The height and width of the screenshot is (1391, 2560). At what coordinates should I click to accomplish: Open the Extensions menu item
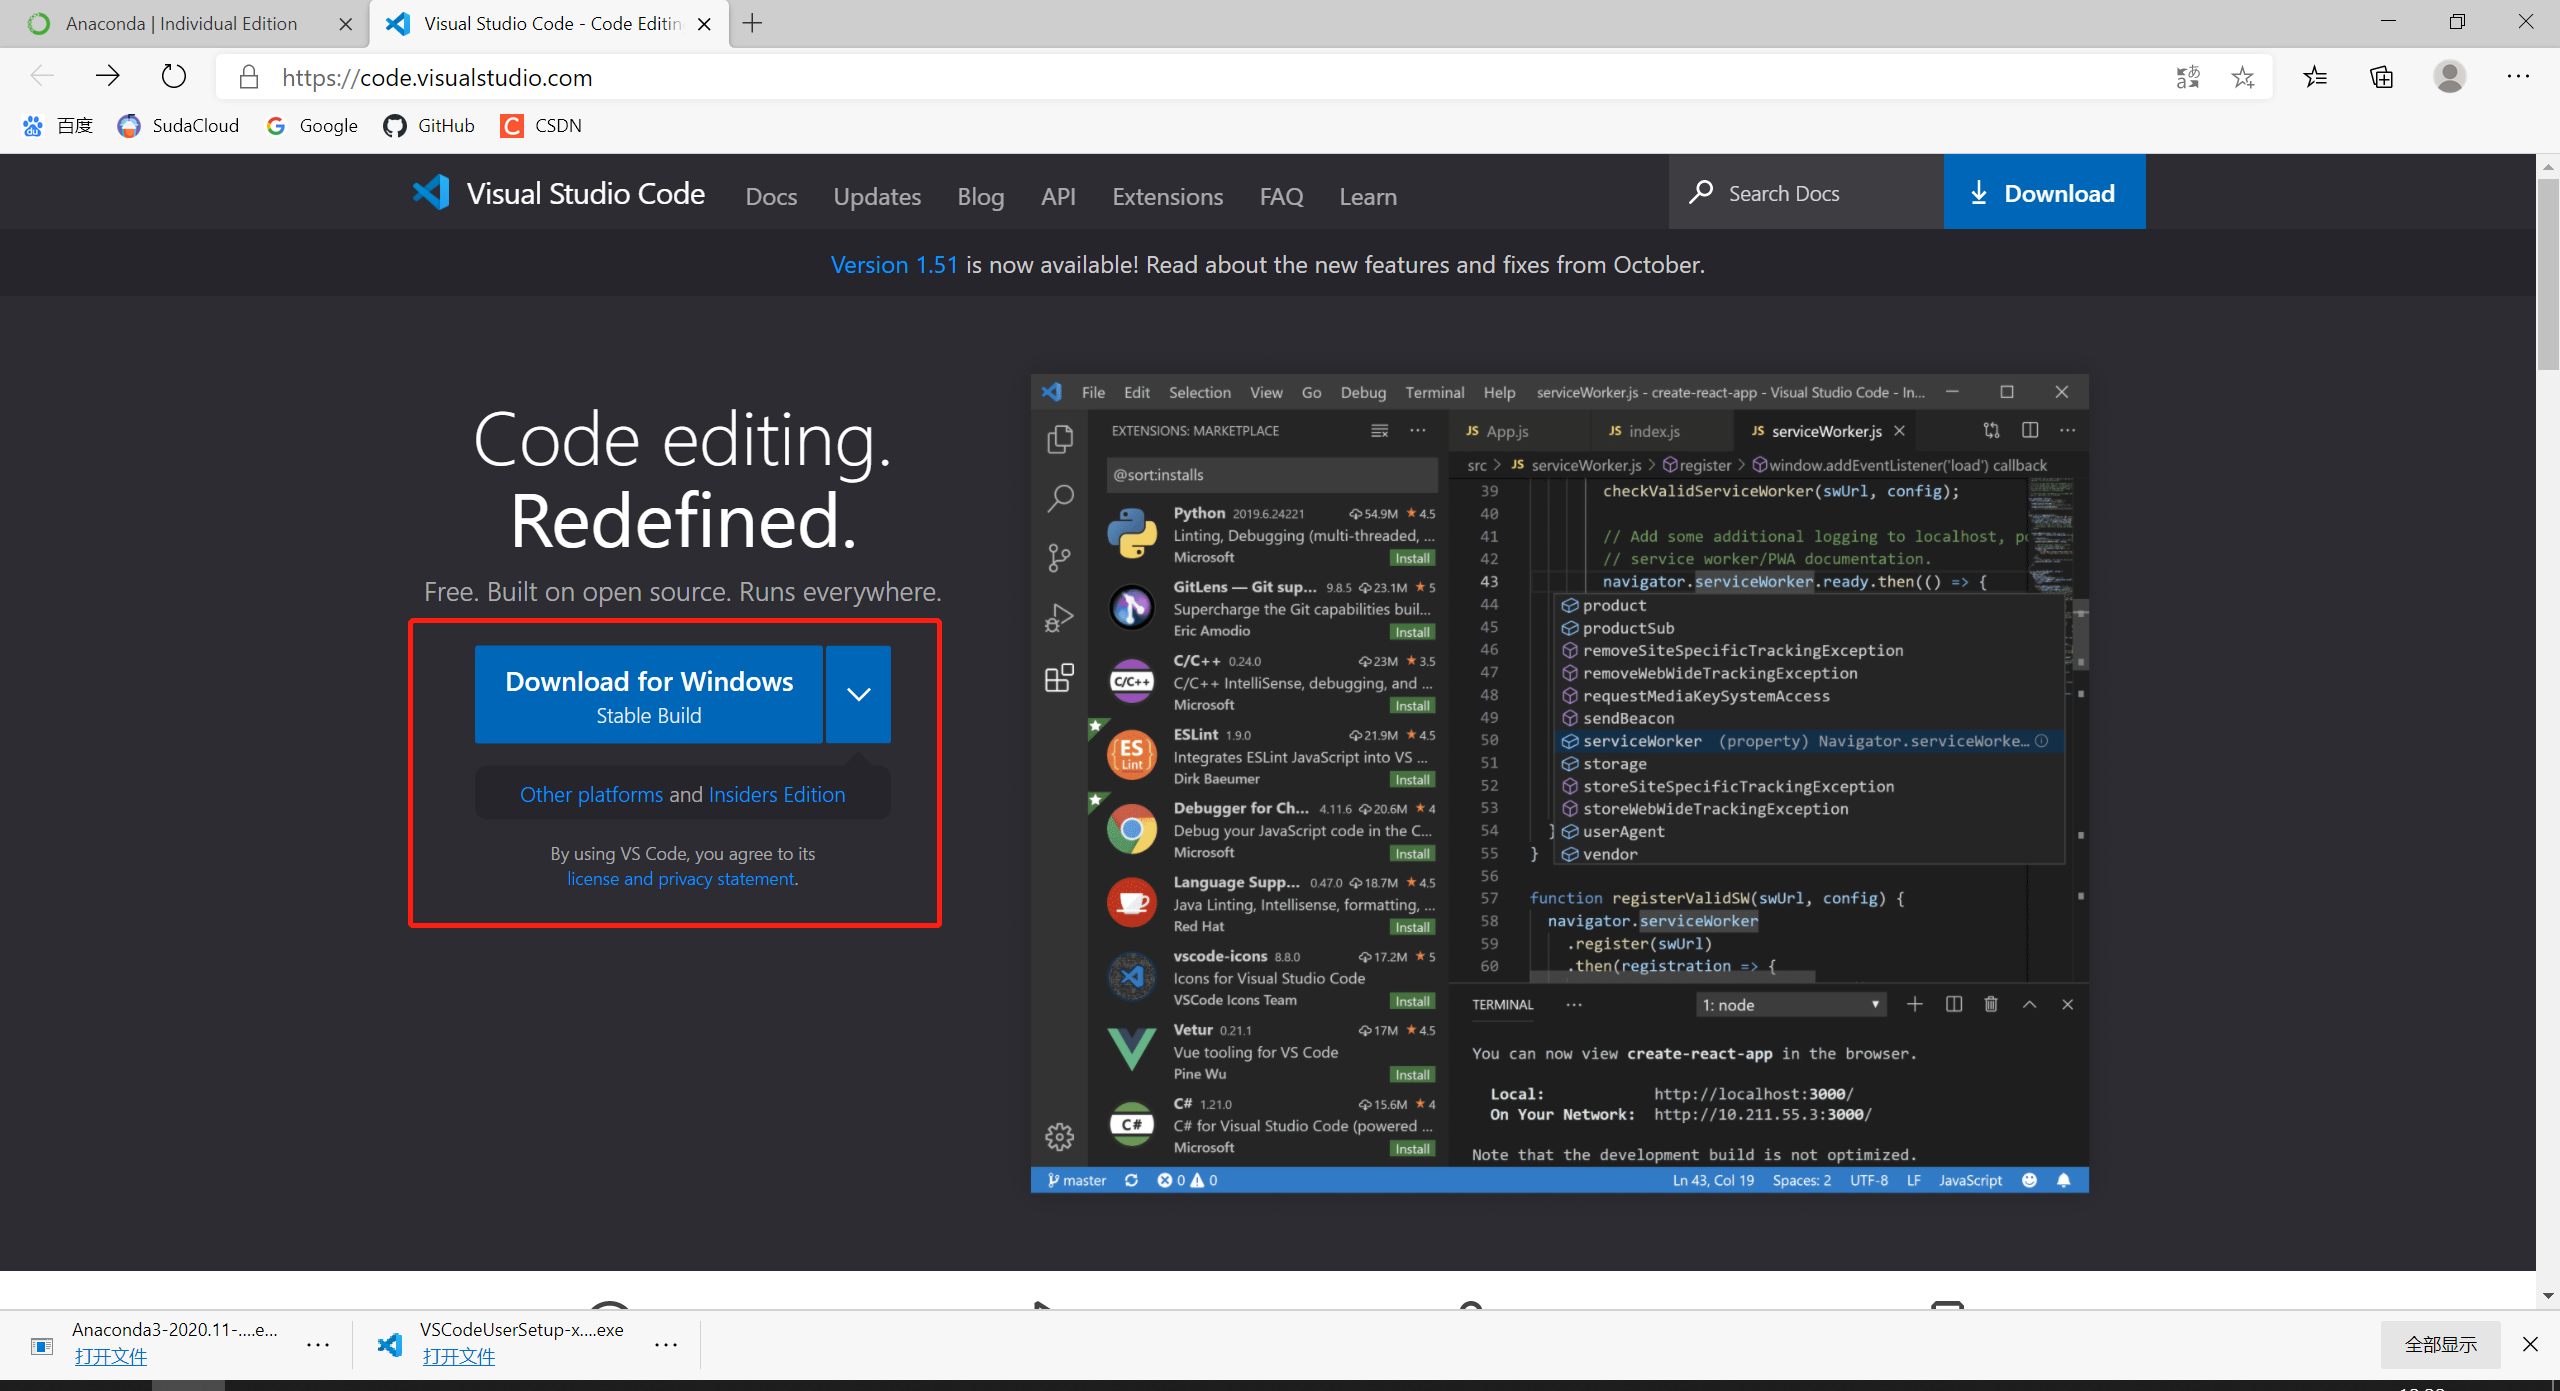point(1167,197)
